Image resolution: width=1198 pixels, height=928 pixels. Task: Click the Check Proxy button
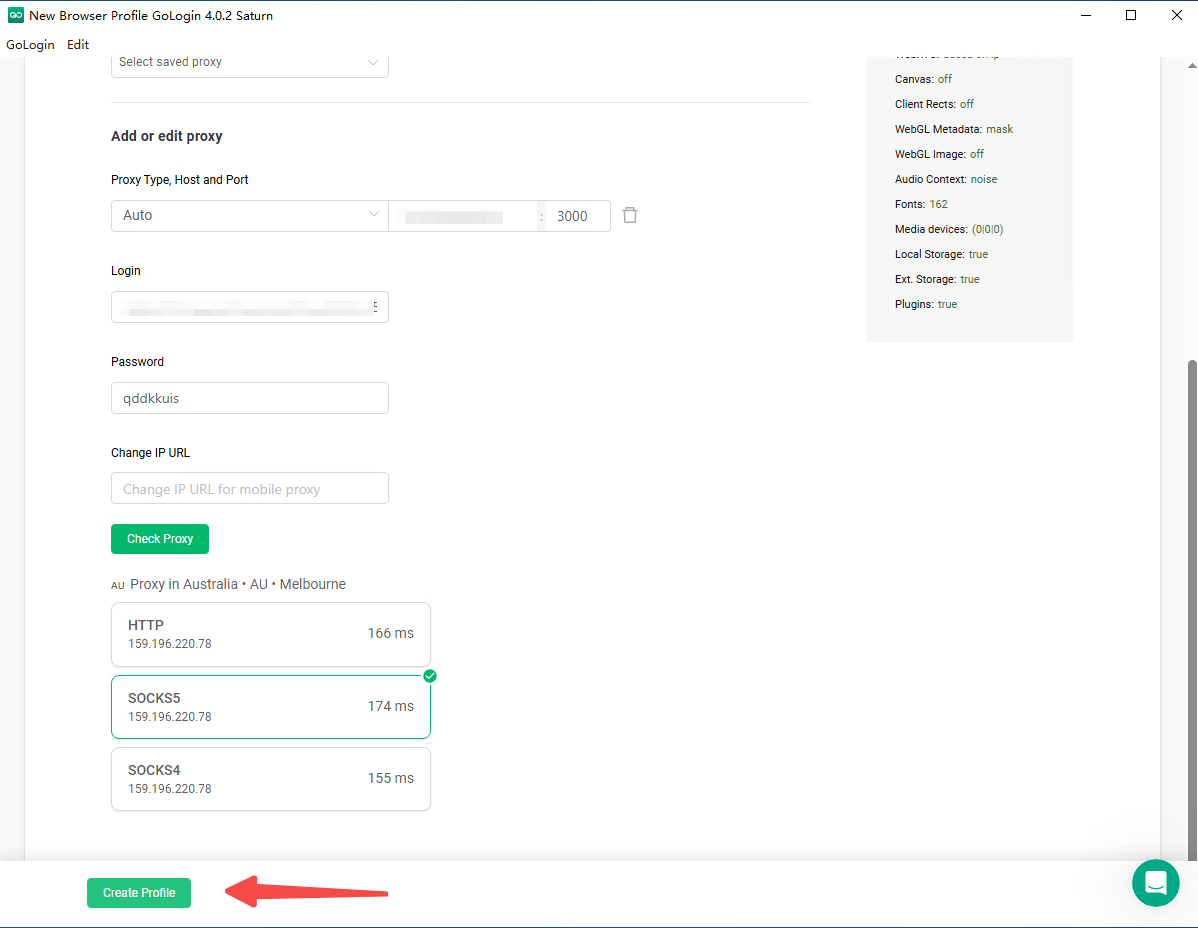[x=160, y=539]
